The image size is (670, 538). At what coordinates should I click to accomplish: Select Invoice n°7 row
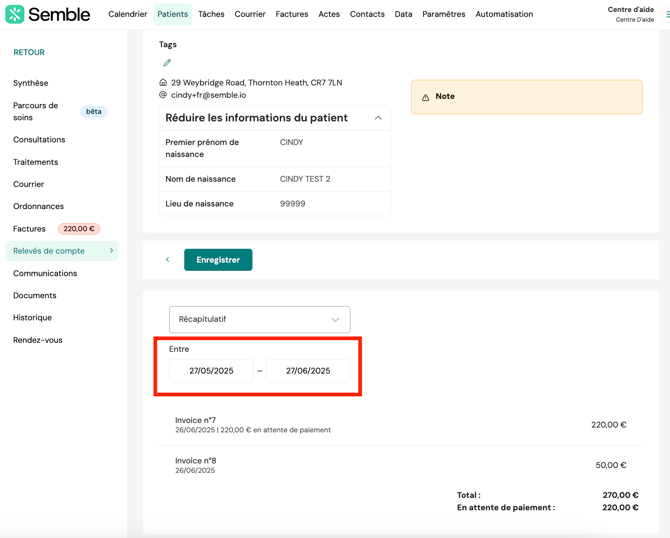coord(400,425)
